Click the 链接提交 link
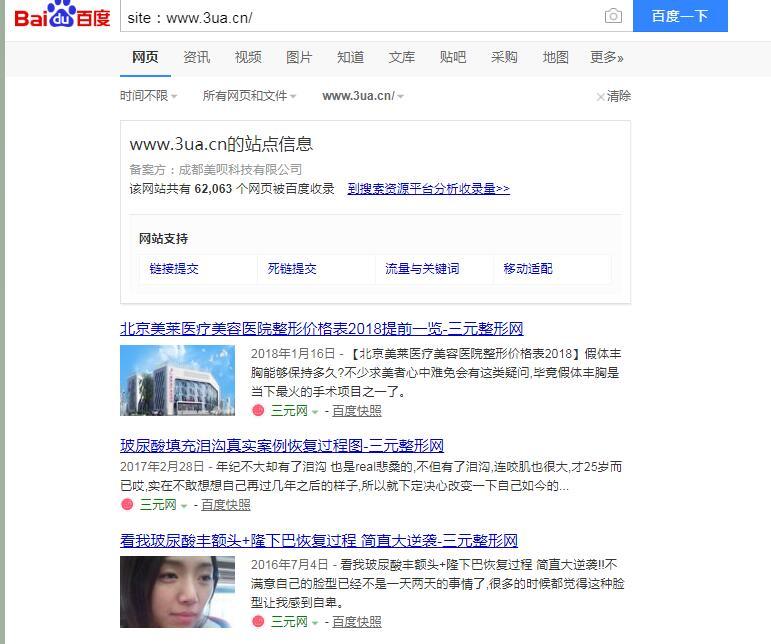The width and height of the screenshot is (771, 644). coord(174,268)
